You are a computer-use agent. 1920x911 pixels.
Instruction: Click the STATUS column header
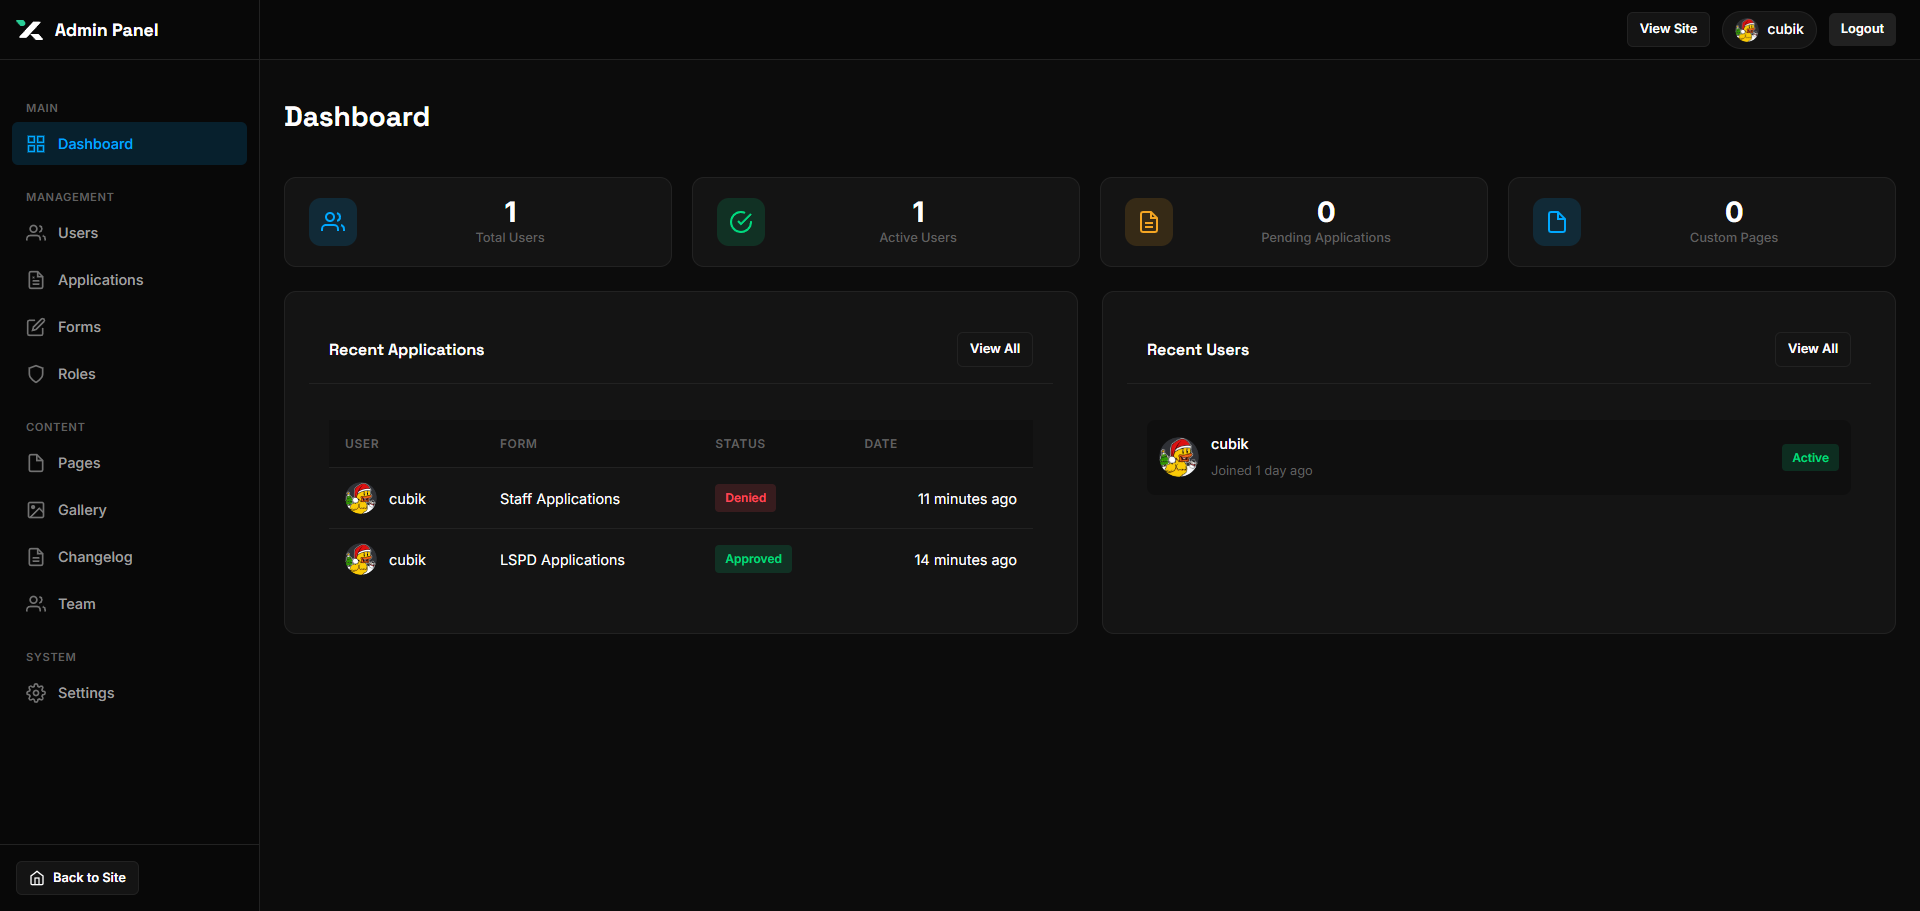coord(740,444)
